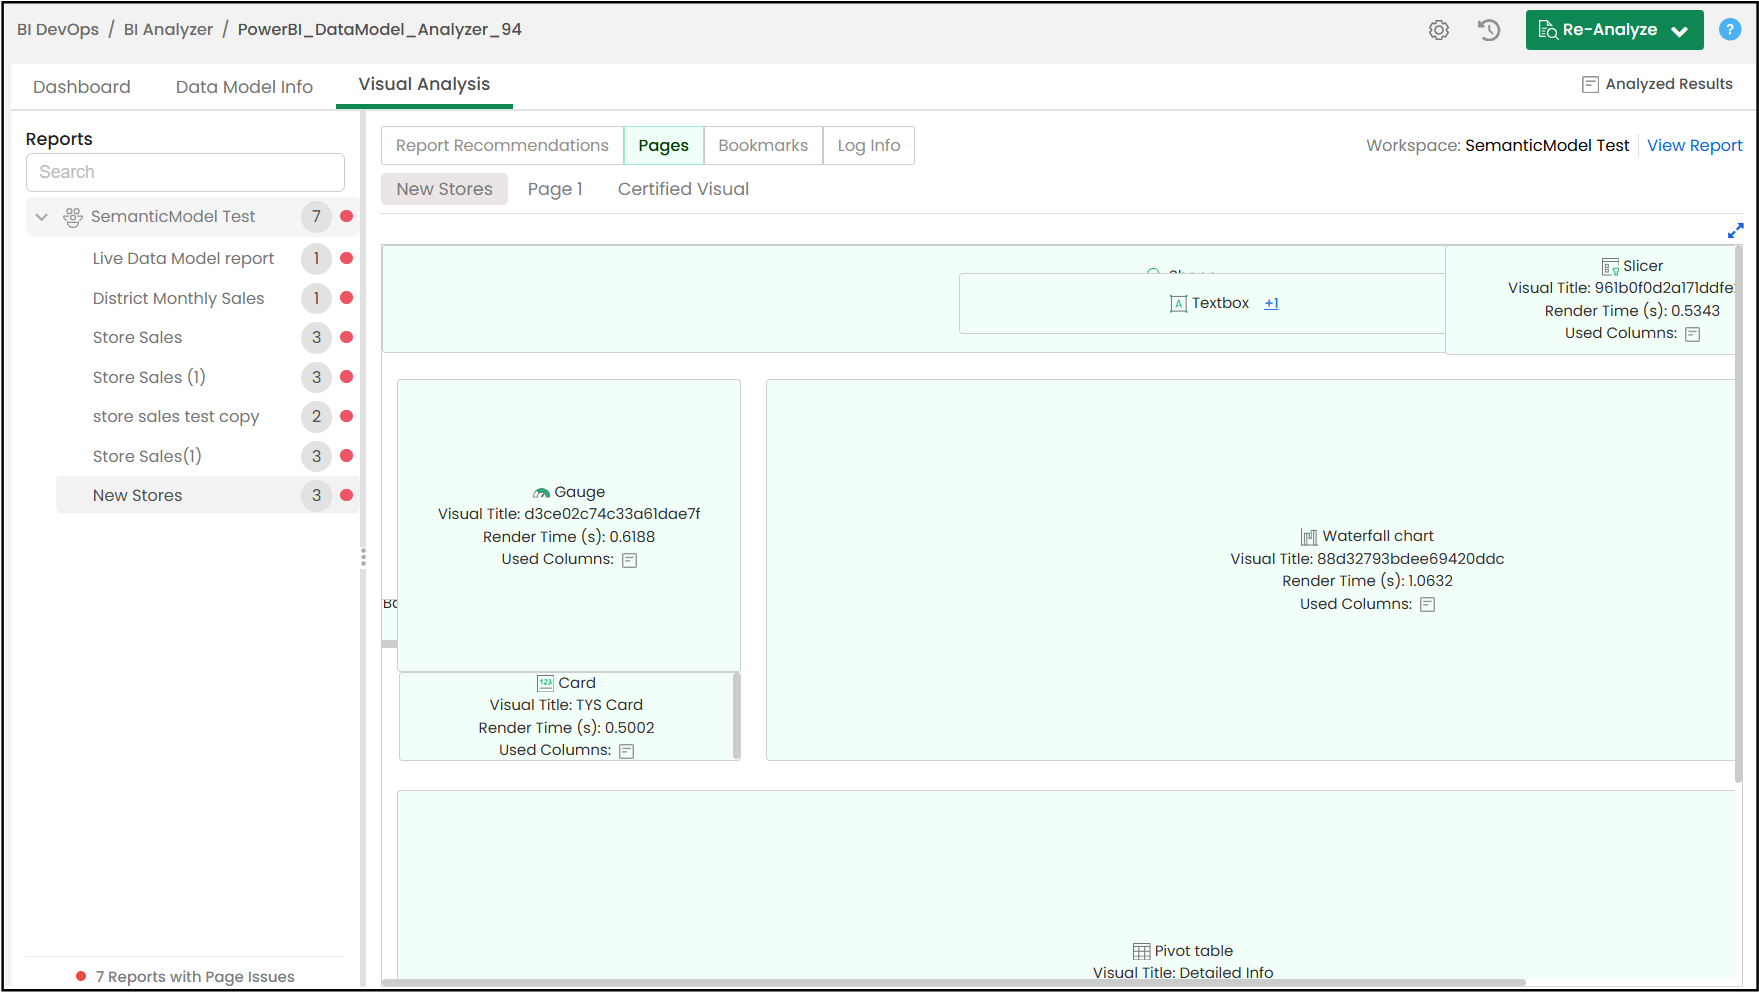Click the SemanticModel Test workspace icon
This screenshot has width=1759, height=992.
click(73, 217)
